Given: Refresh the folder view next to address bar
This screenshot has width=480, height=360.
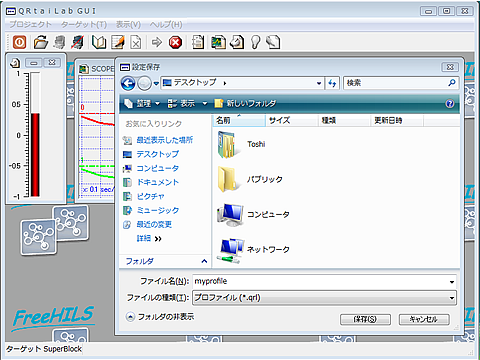Looking at the screenshot, I should click(332, 83).
